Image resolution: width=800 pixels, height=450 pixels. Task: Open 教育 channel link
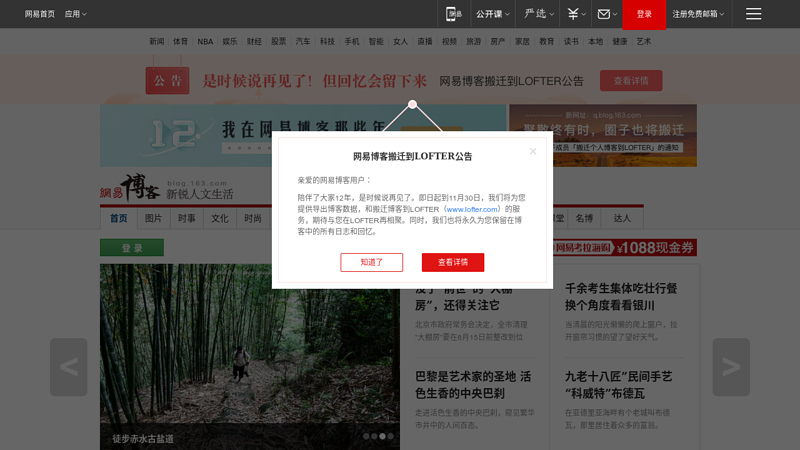pos(546,41)
